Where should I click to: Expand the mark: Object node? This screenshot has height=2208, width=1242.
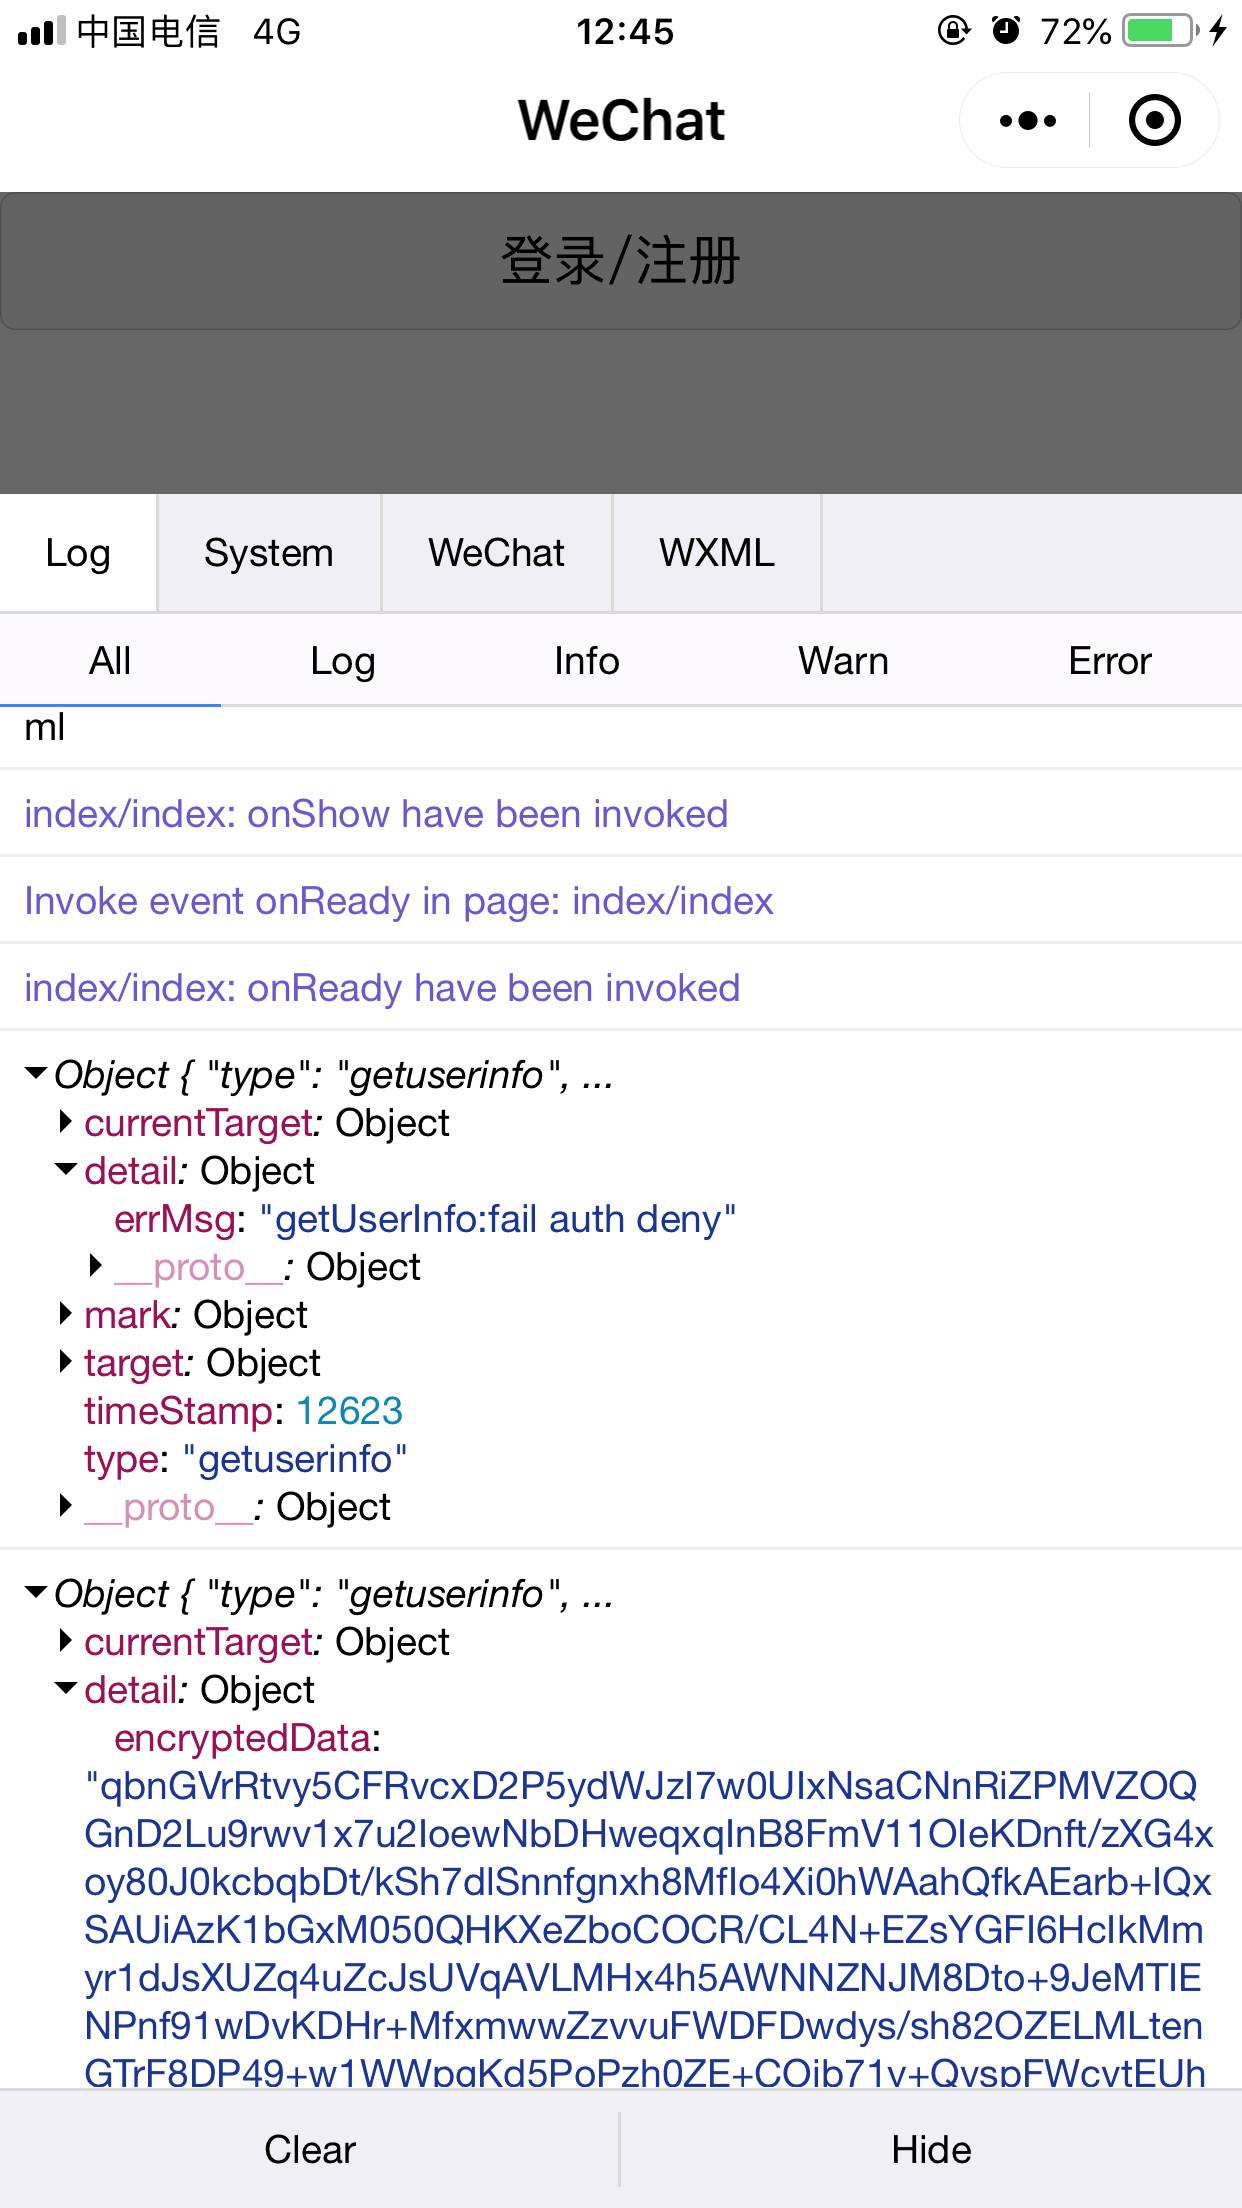(66, 1314)
